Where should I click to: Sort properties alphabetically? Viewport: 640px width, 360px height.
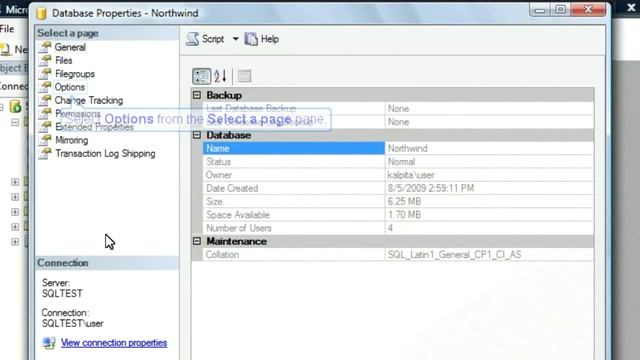click(220, 76)
